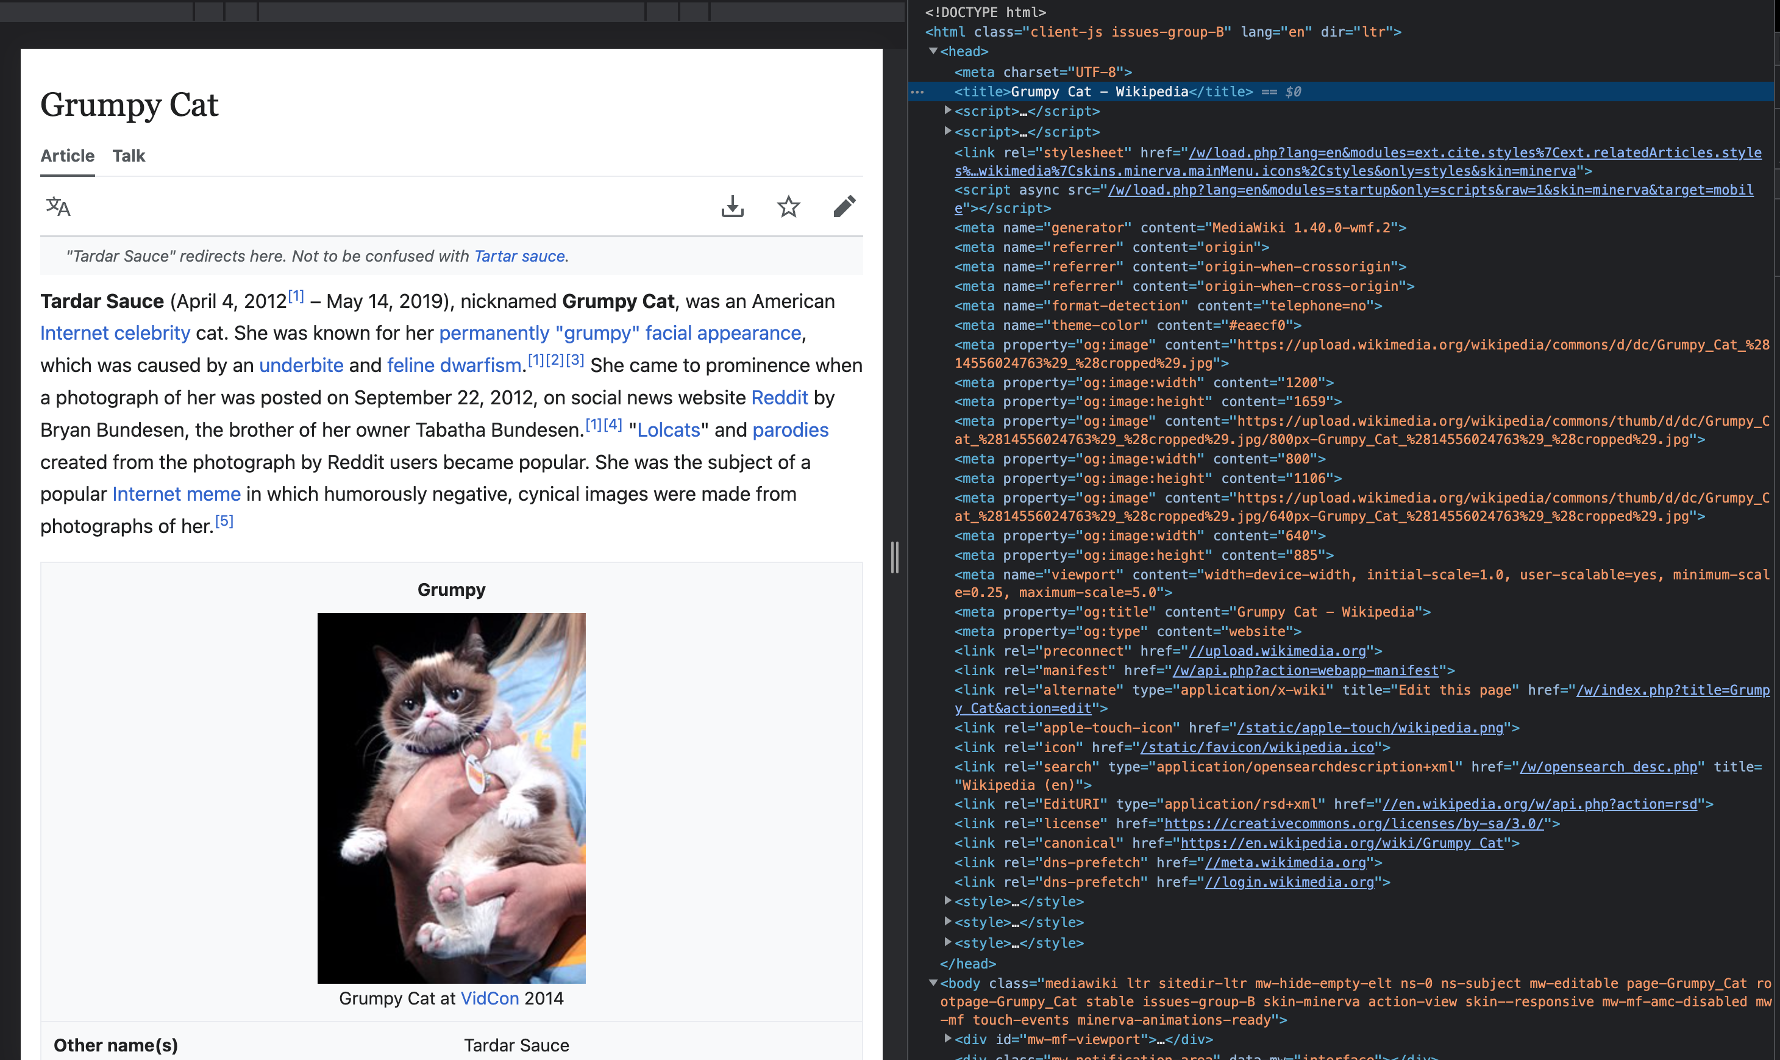This screenshot has height=1060, width=1780.
Task: Open the feline dwarfism link
Action: pos(454,366)
